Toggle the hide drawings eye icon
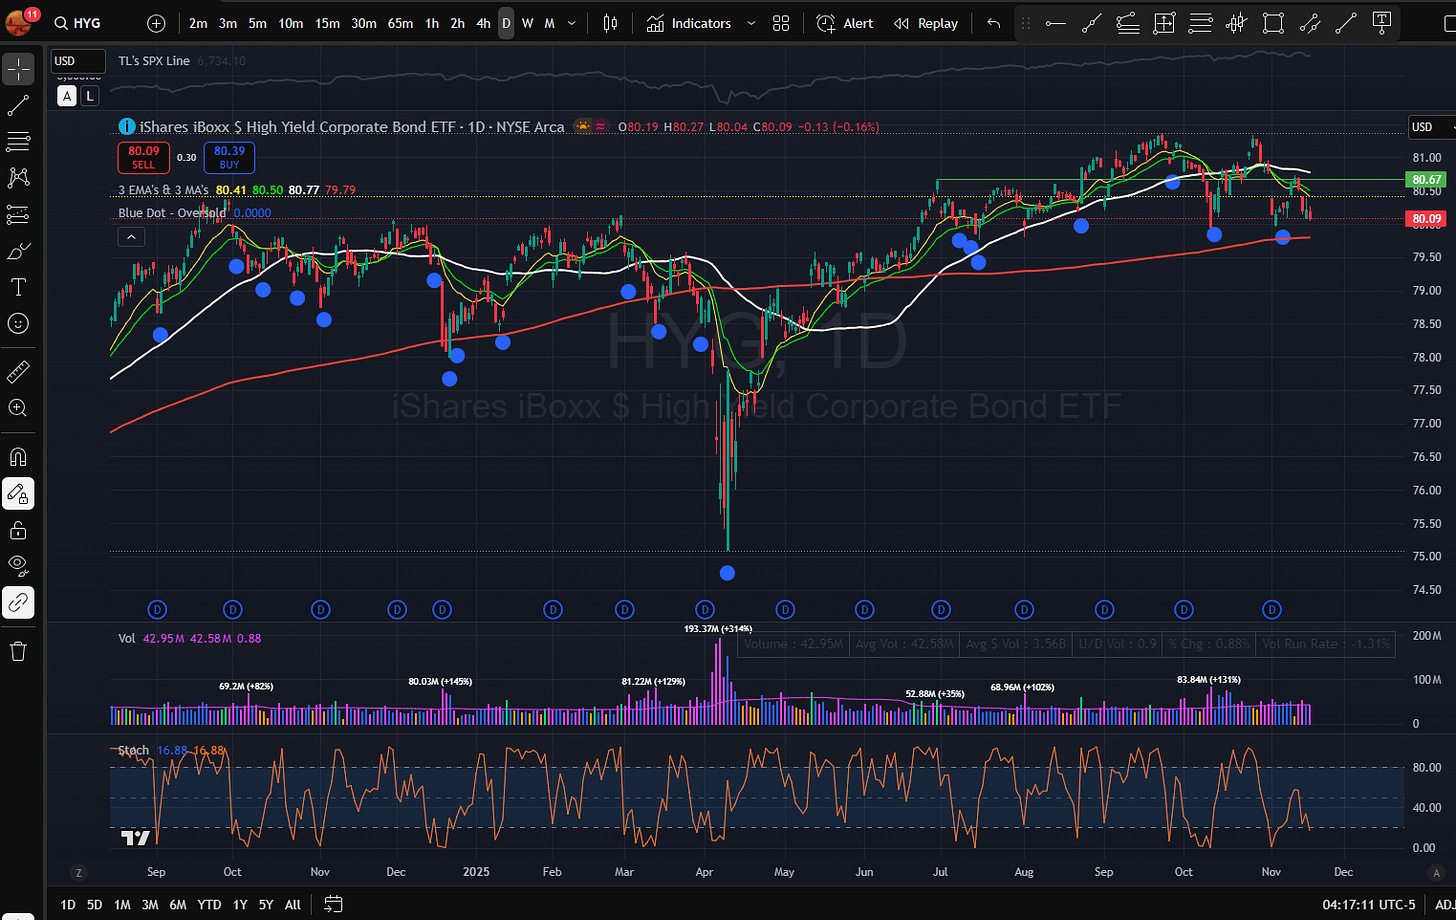Image resolution: width=1456 pixels, height=920 pixels. tap(18, 565)
